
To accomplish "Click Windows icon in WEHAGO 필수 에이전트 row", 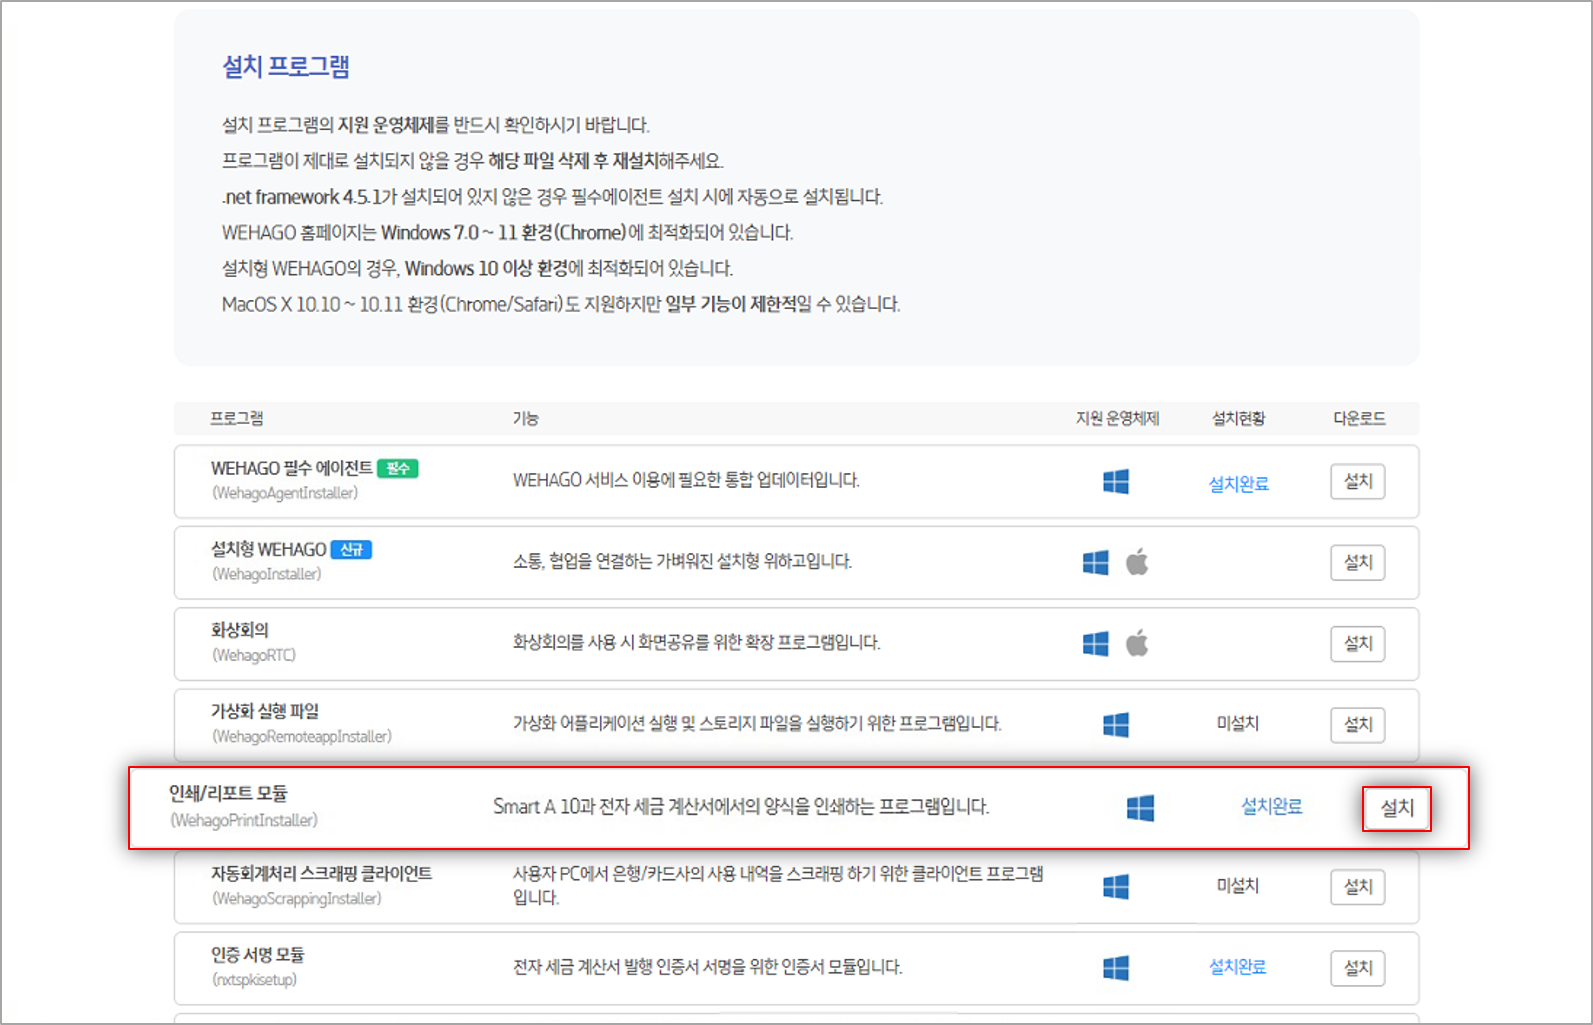I will (1115, 482).
